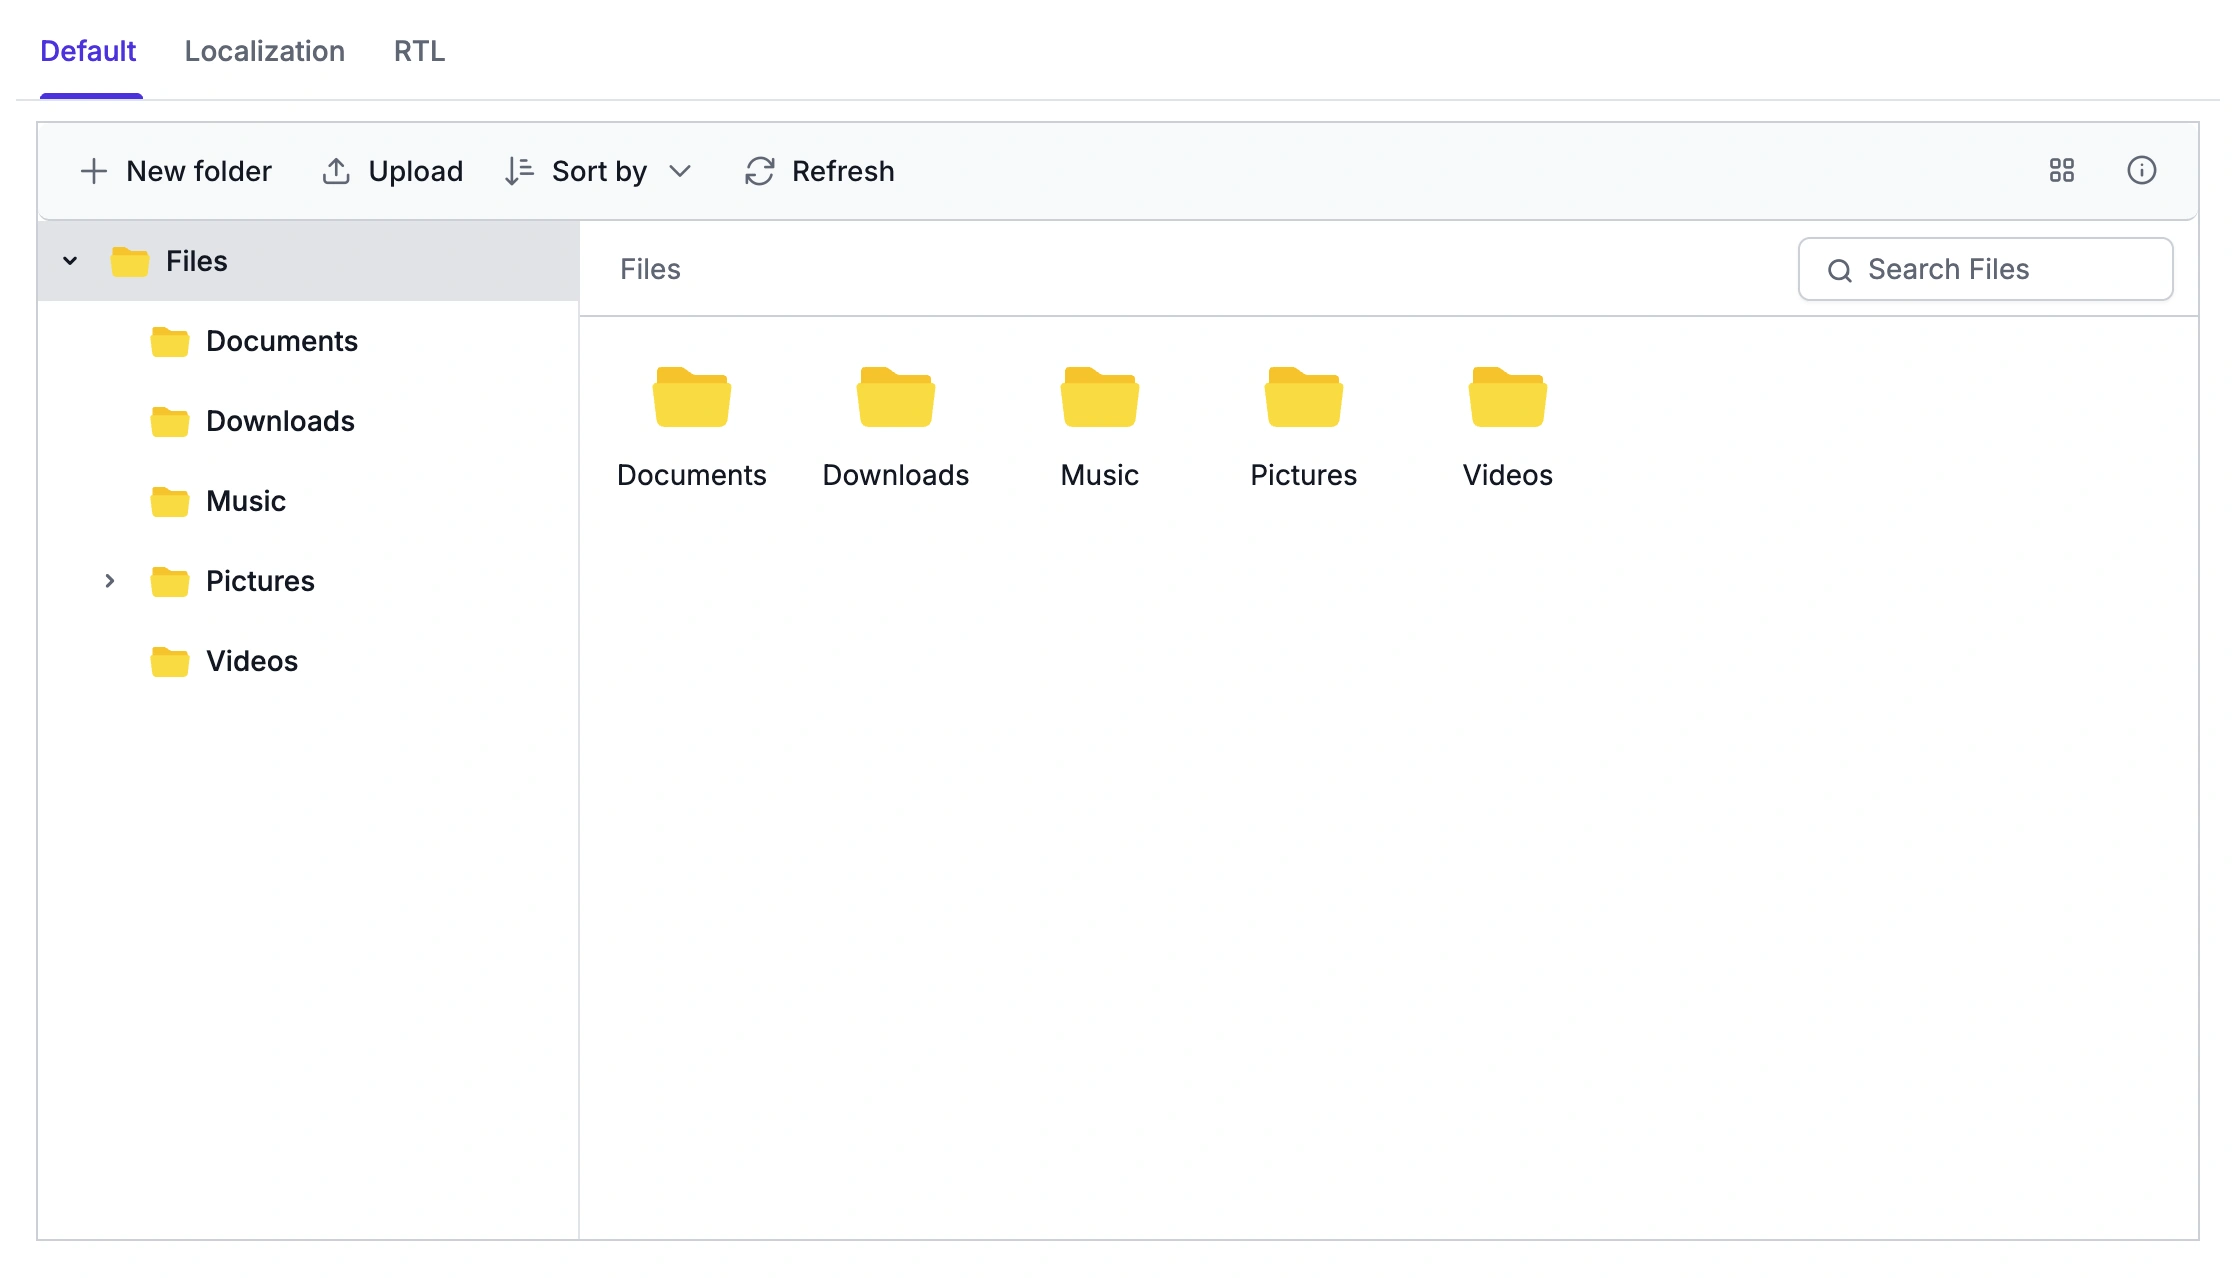Click the Upload arrow icon
This screenshot has width=2236, height=1278.
pos(336,171)
